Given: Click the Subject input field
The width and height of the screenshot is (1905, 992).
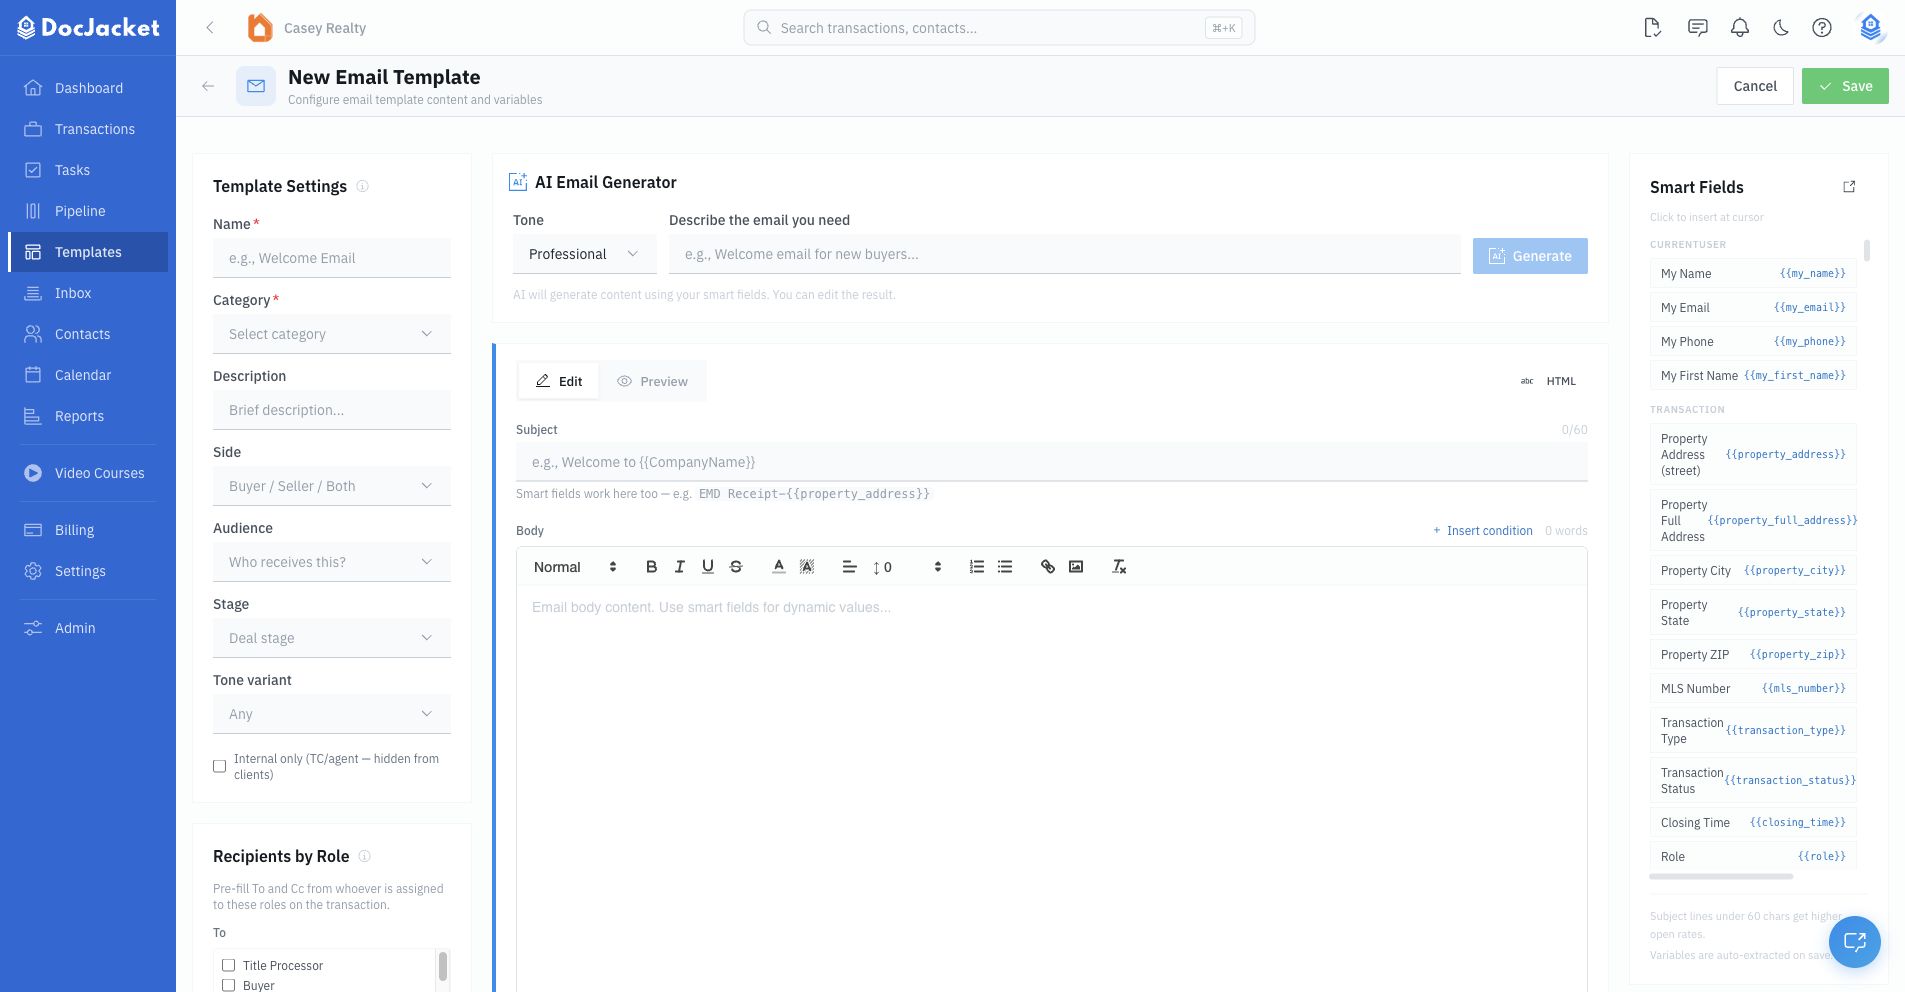Looking at the screenshot, I should tap(1052, 462).
